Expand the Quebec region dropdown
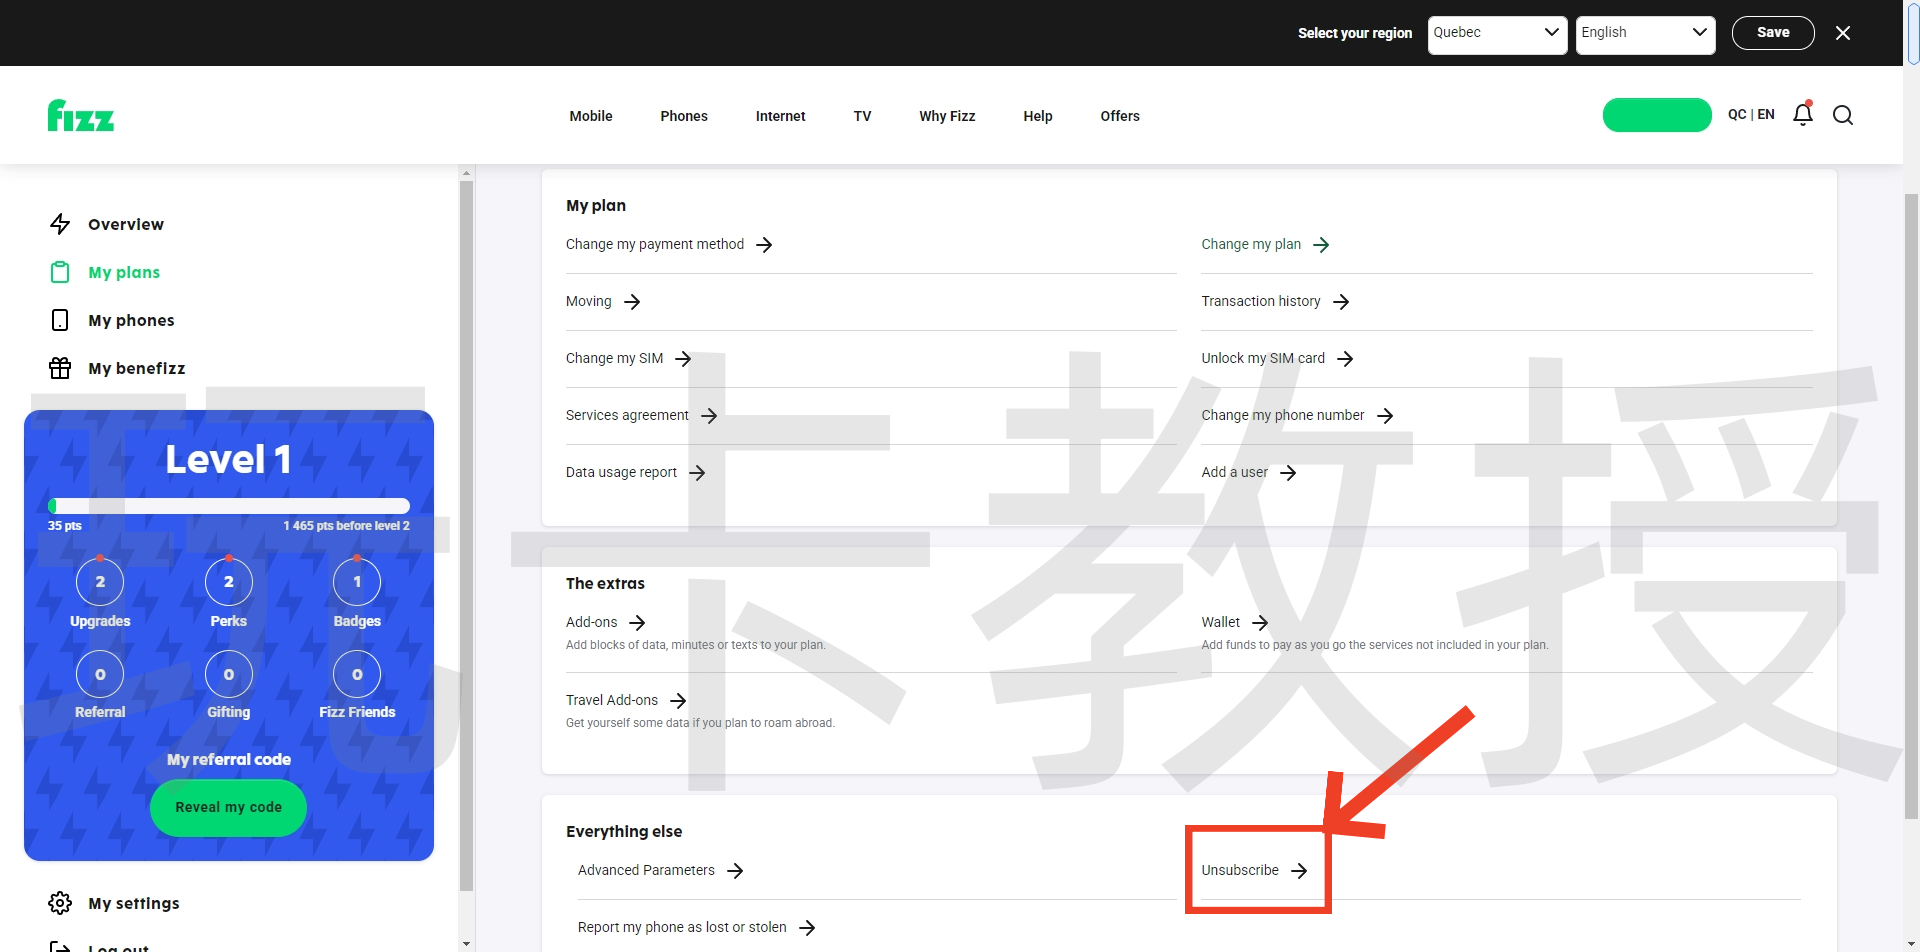The width and height of the screenshot is (1920, 952). tap(1496, 33)
